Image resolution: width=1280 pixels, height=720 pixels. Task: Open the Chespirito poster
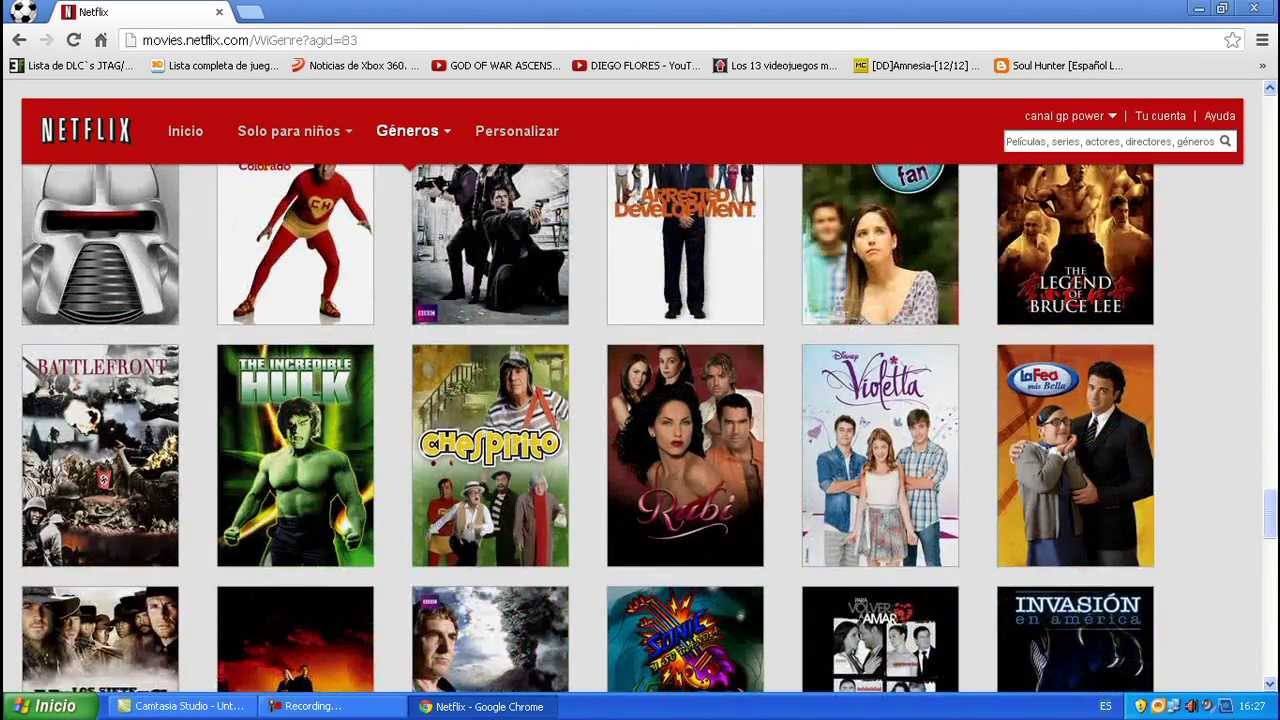click(490, 456)
